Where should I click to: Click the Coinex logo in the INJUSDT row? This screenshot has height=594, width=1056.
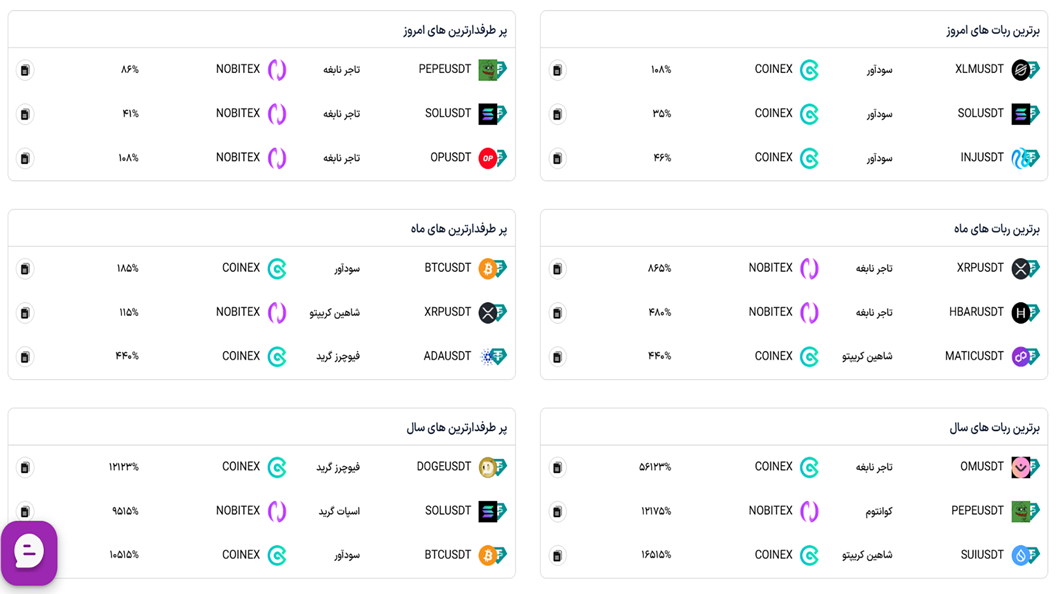pos(809,158)
